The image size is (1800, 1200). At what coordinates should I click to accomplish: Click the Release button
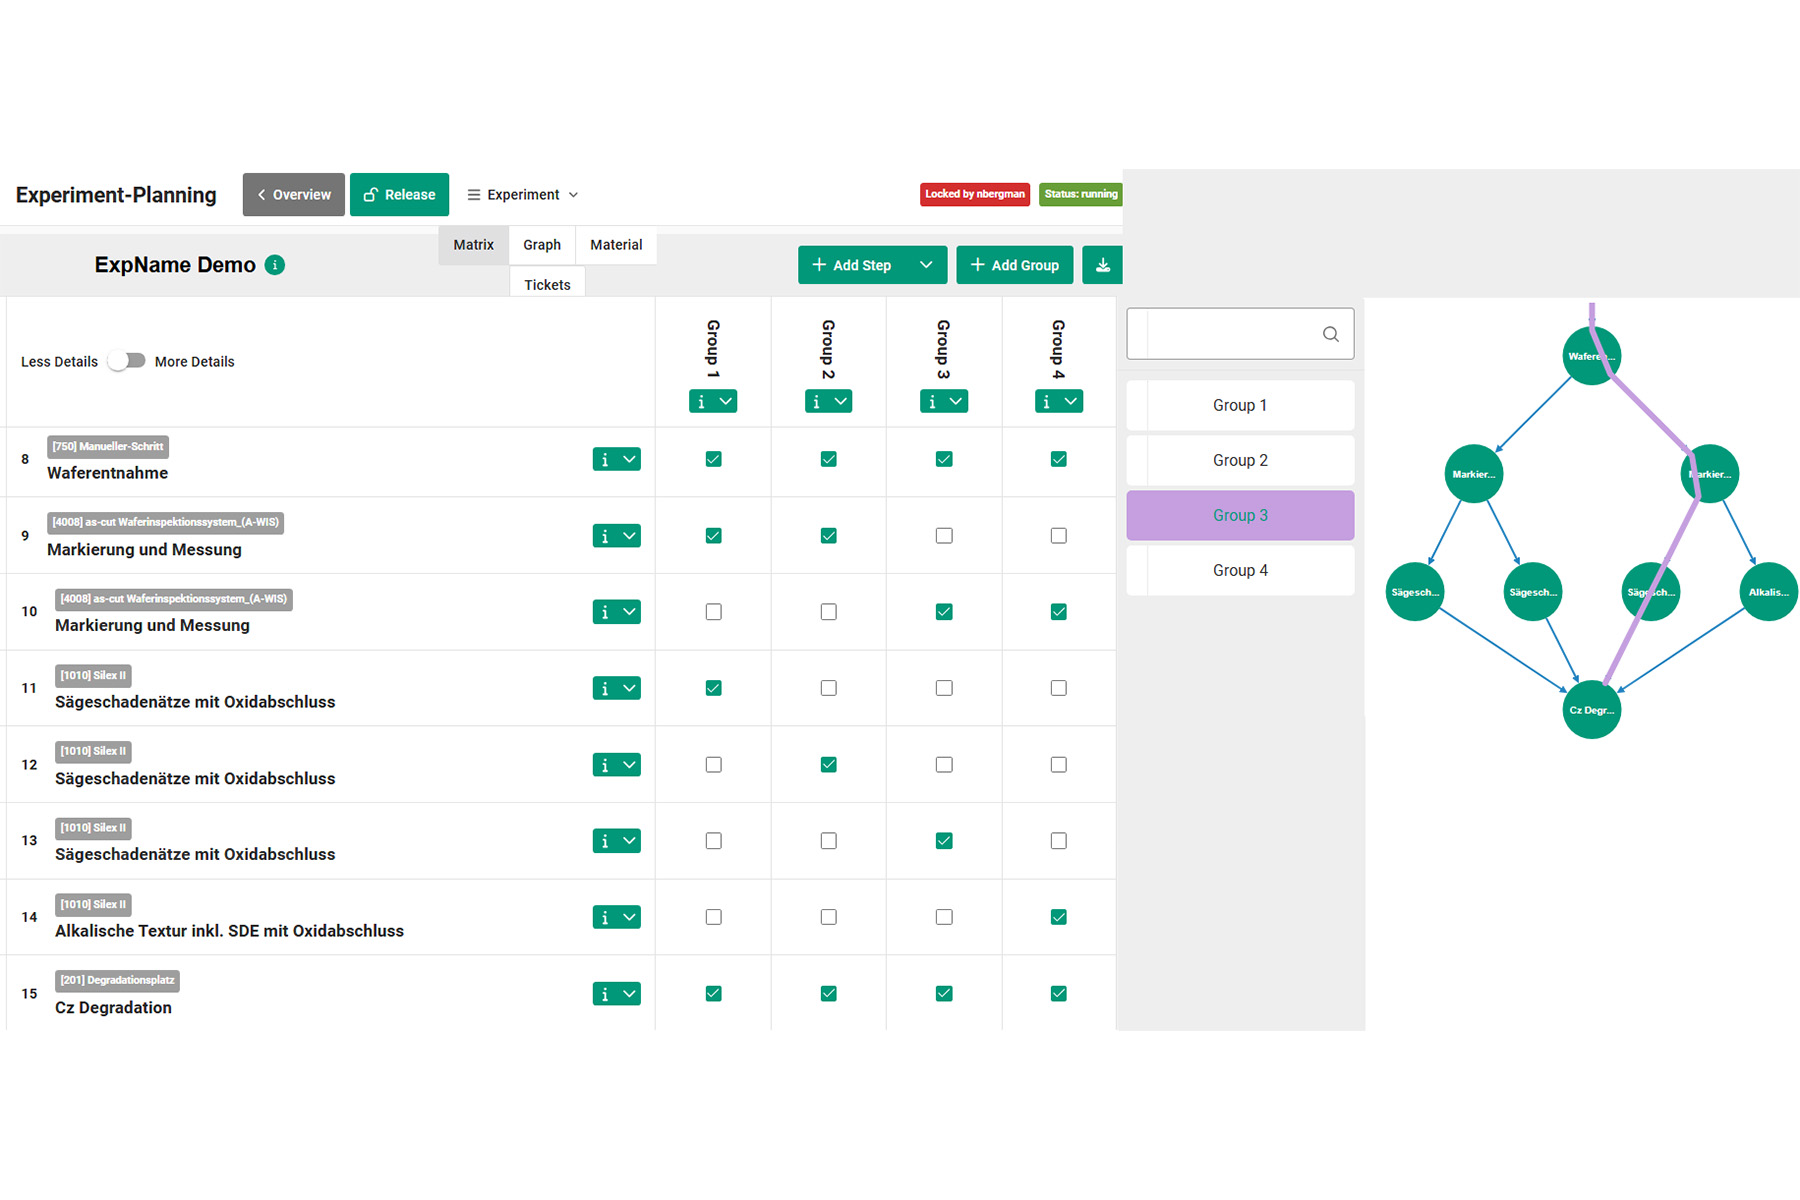point(399,195)
